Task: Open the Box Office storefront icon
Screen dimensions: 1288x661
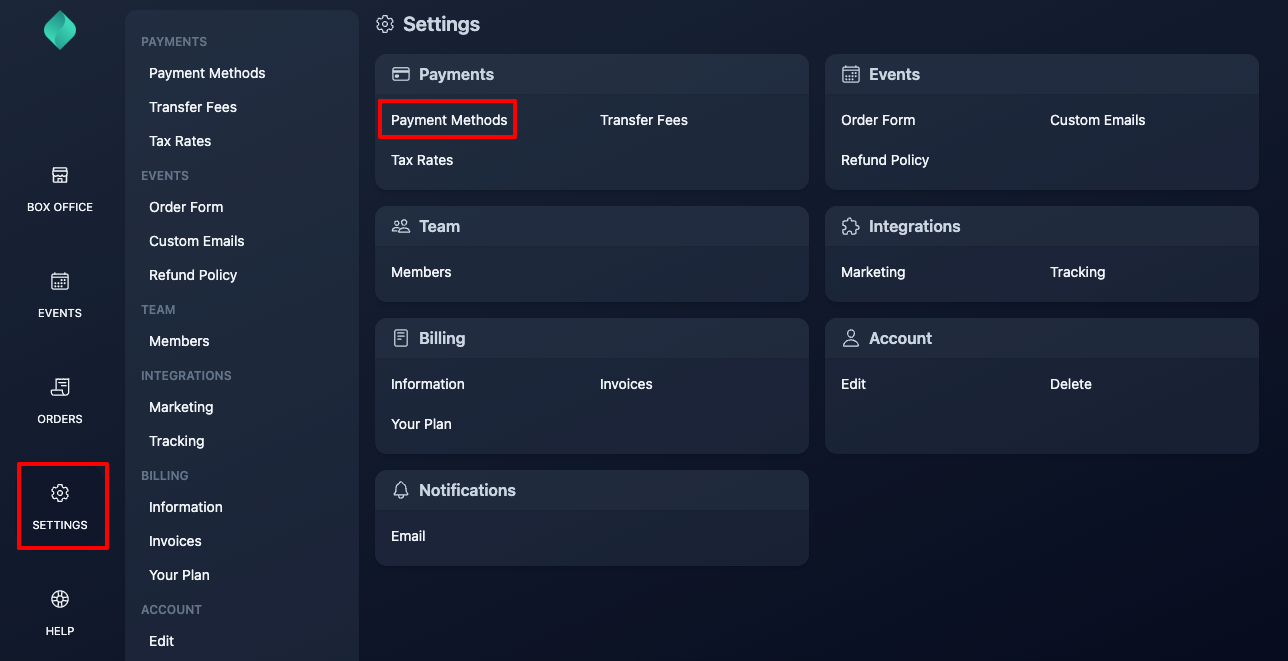Action: tap(60, 175)
